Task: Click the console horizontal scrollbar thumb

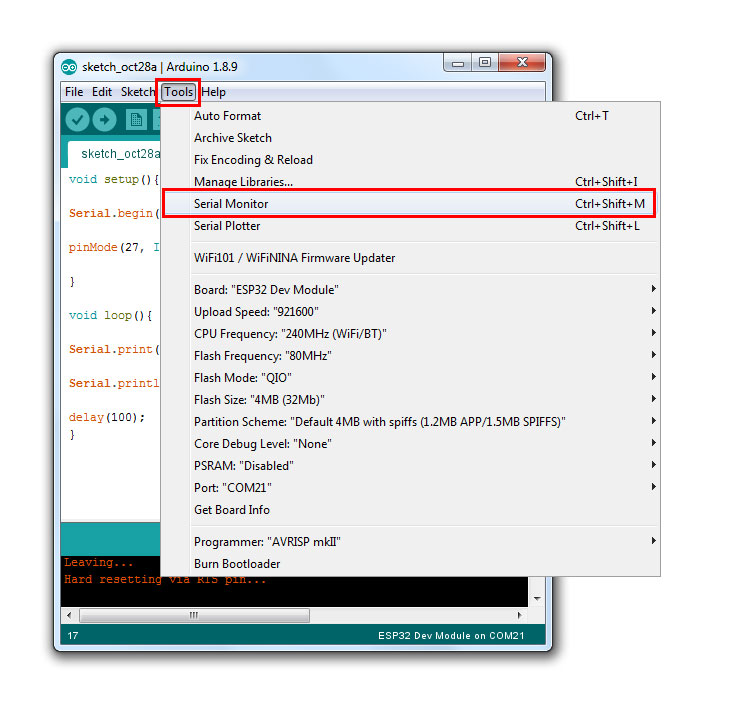Action: [x=195, y=615]
